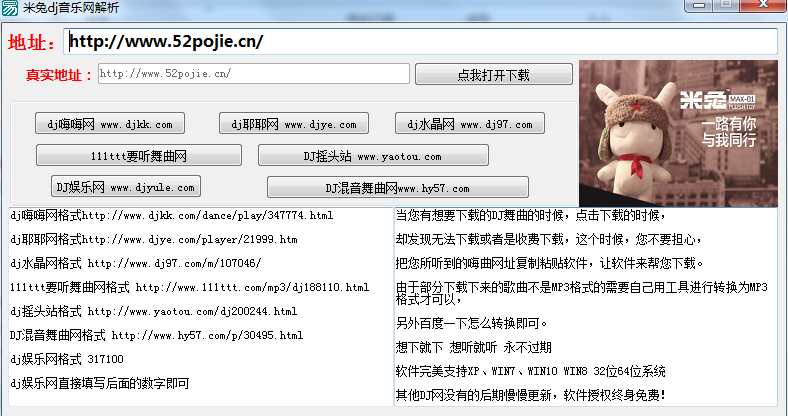Click the 其他DJ网没有的后期慢慢更新 line
The width and height of the screenshot is (788, 416).
531,395
